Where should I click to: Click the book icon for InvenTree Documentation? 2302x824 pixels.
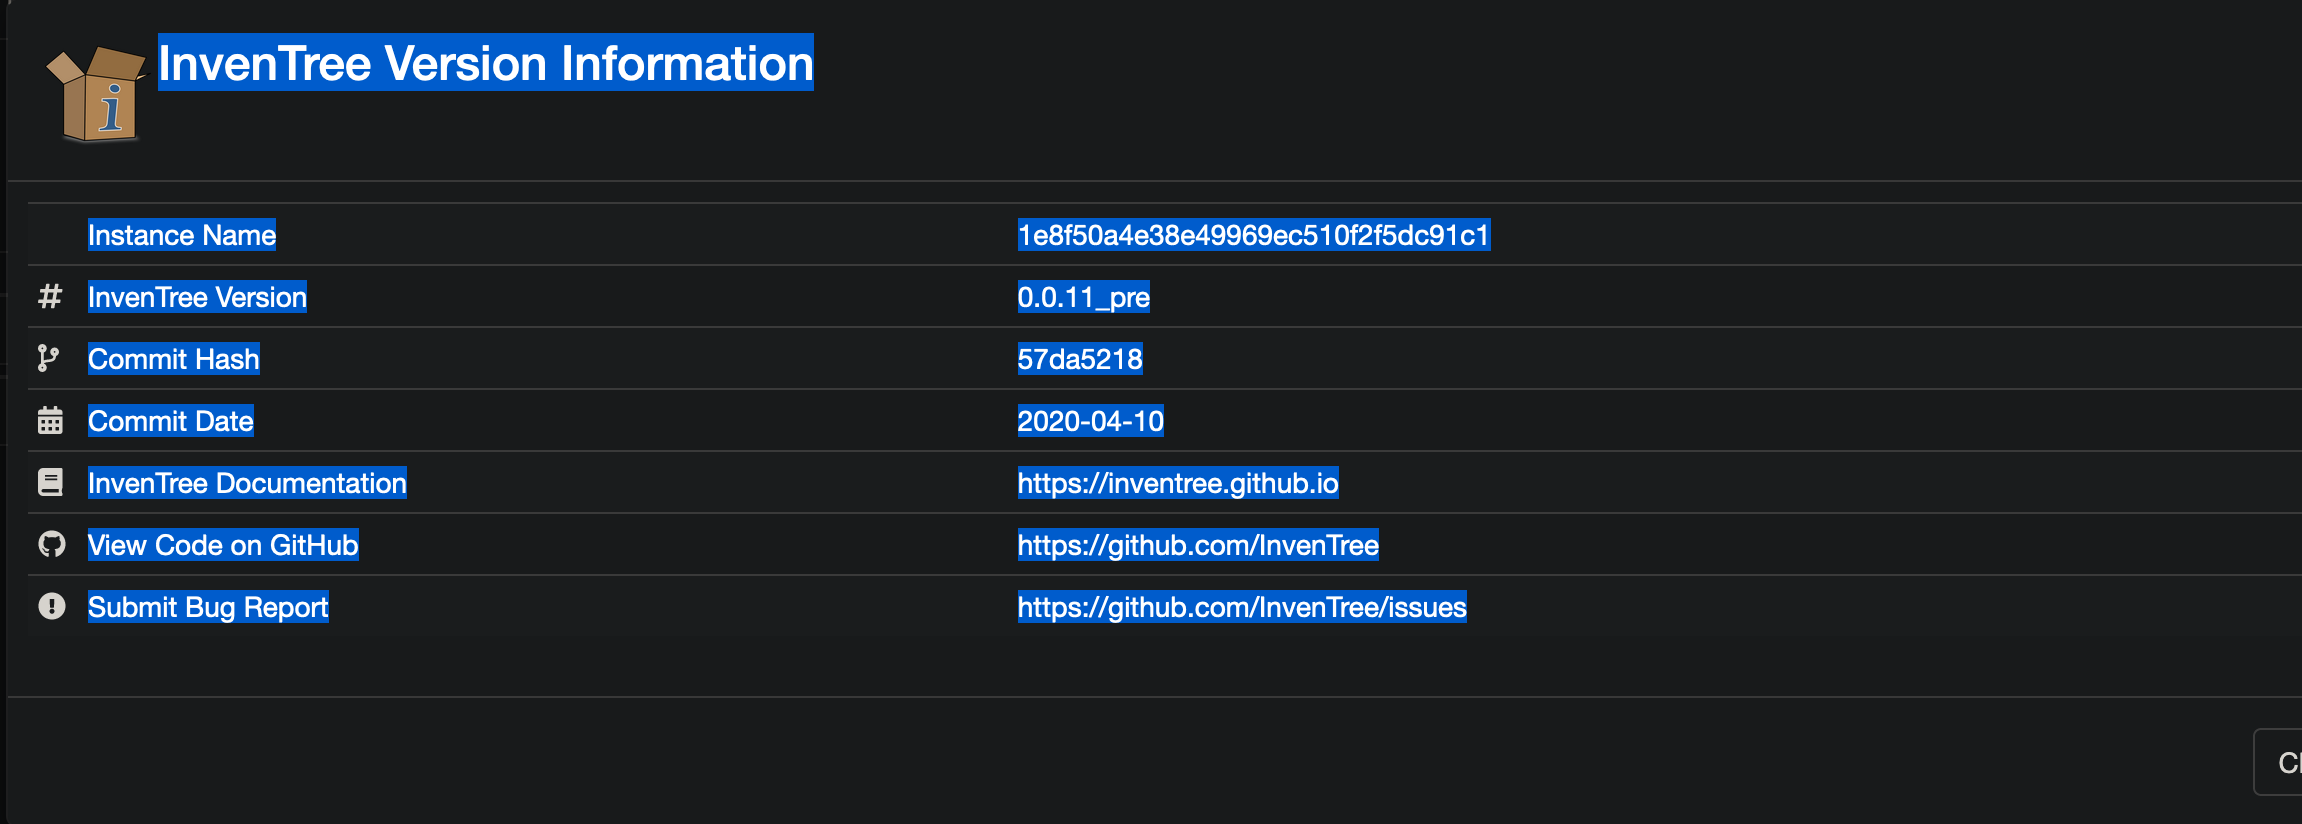tap(49, 482)
